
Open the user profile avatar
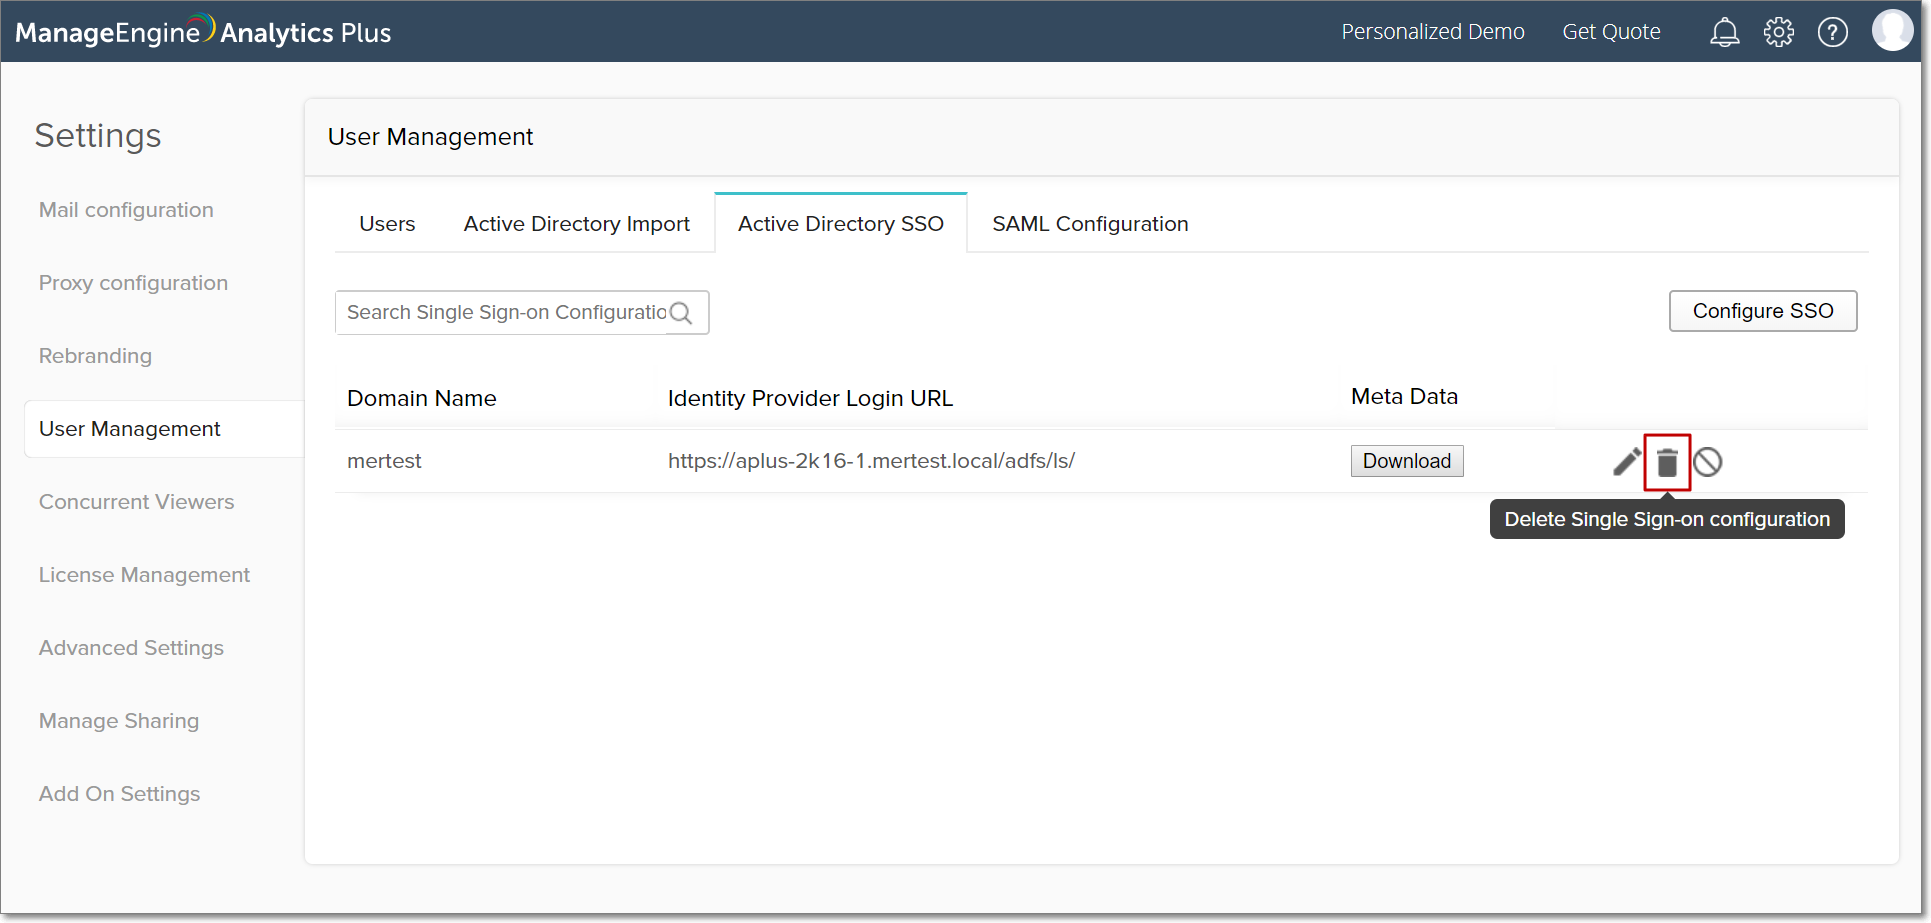[x=1891, y=31]
